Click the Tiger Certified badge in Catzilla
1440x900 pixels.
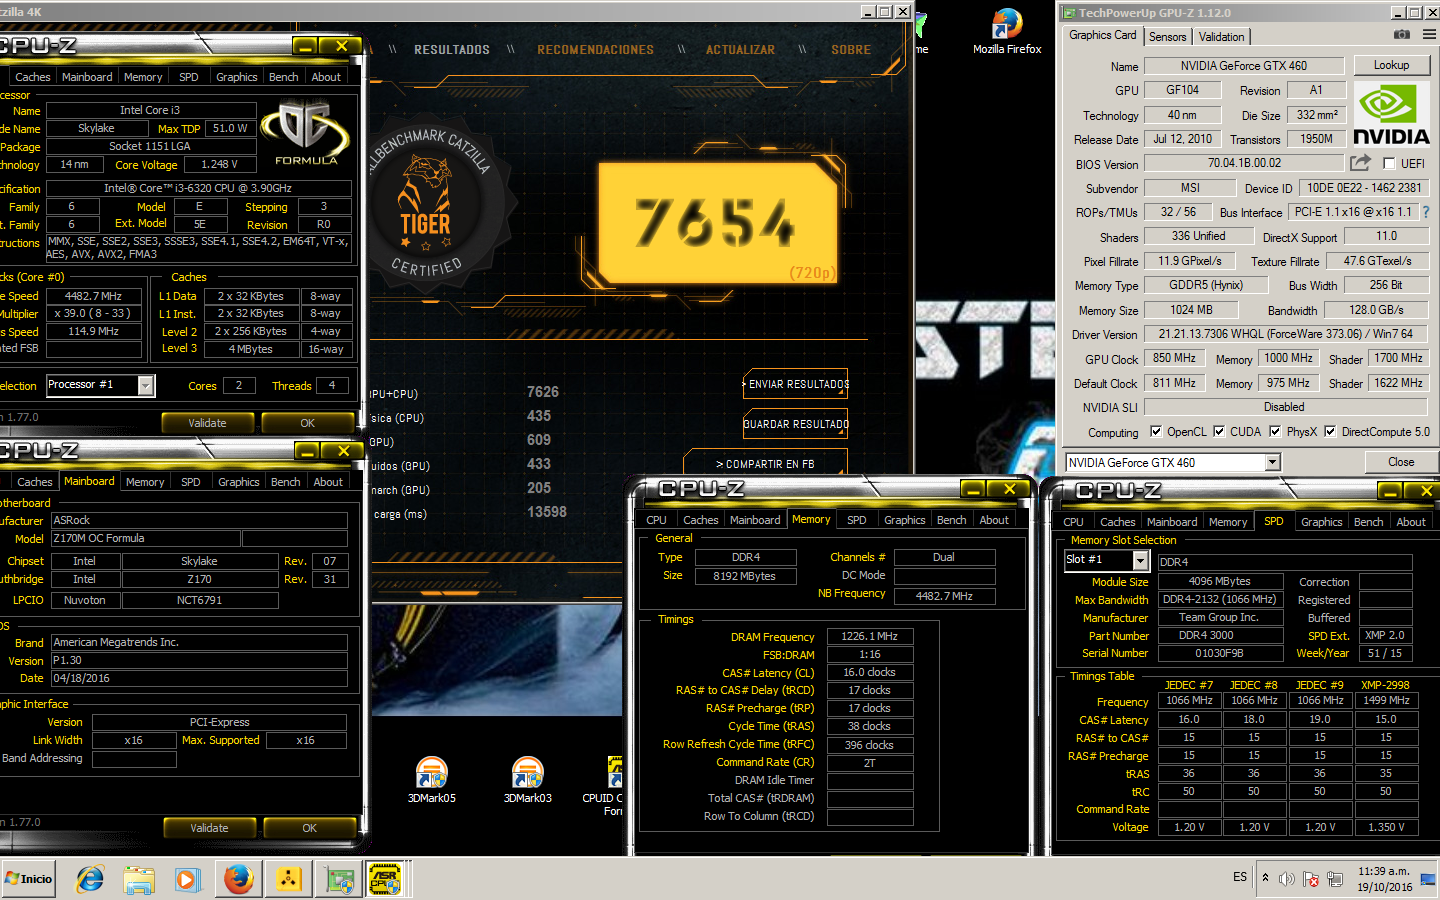pyautogui.click(x=428, y=203)
